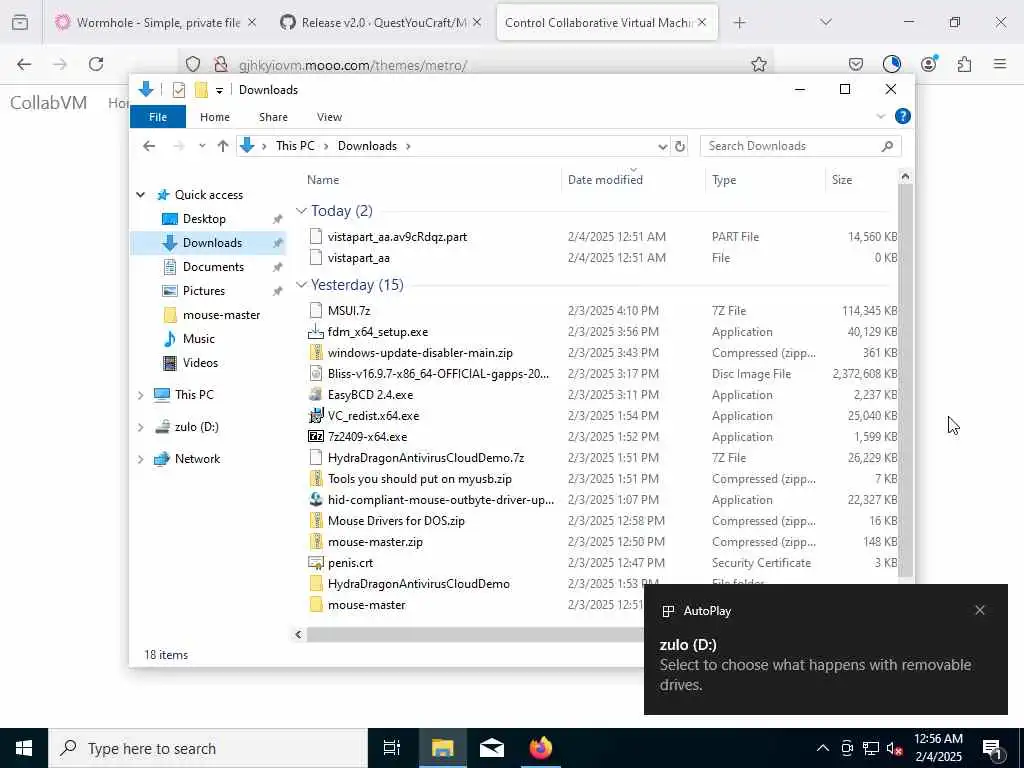This screenshot has height=768, width=1024.
Task: Expand zulo (D:) drive node
Action: [140, 426]
